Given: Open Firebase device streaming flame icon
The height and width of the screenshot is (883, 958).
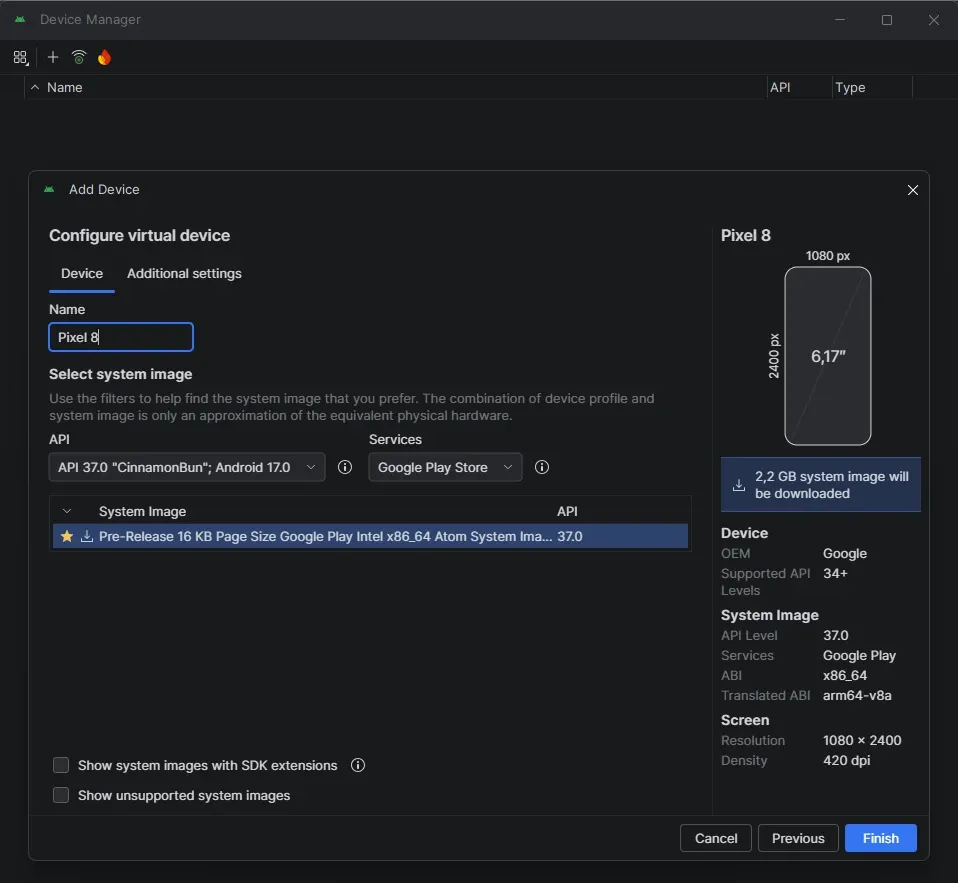Looking at the screenshot, I should click(x=104, y=57).
